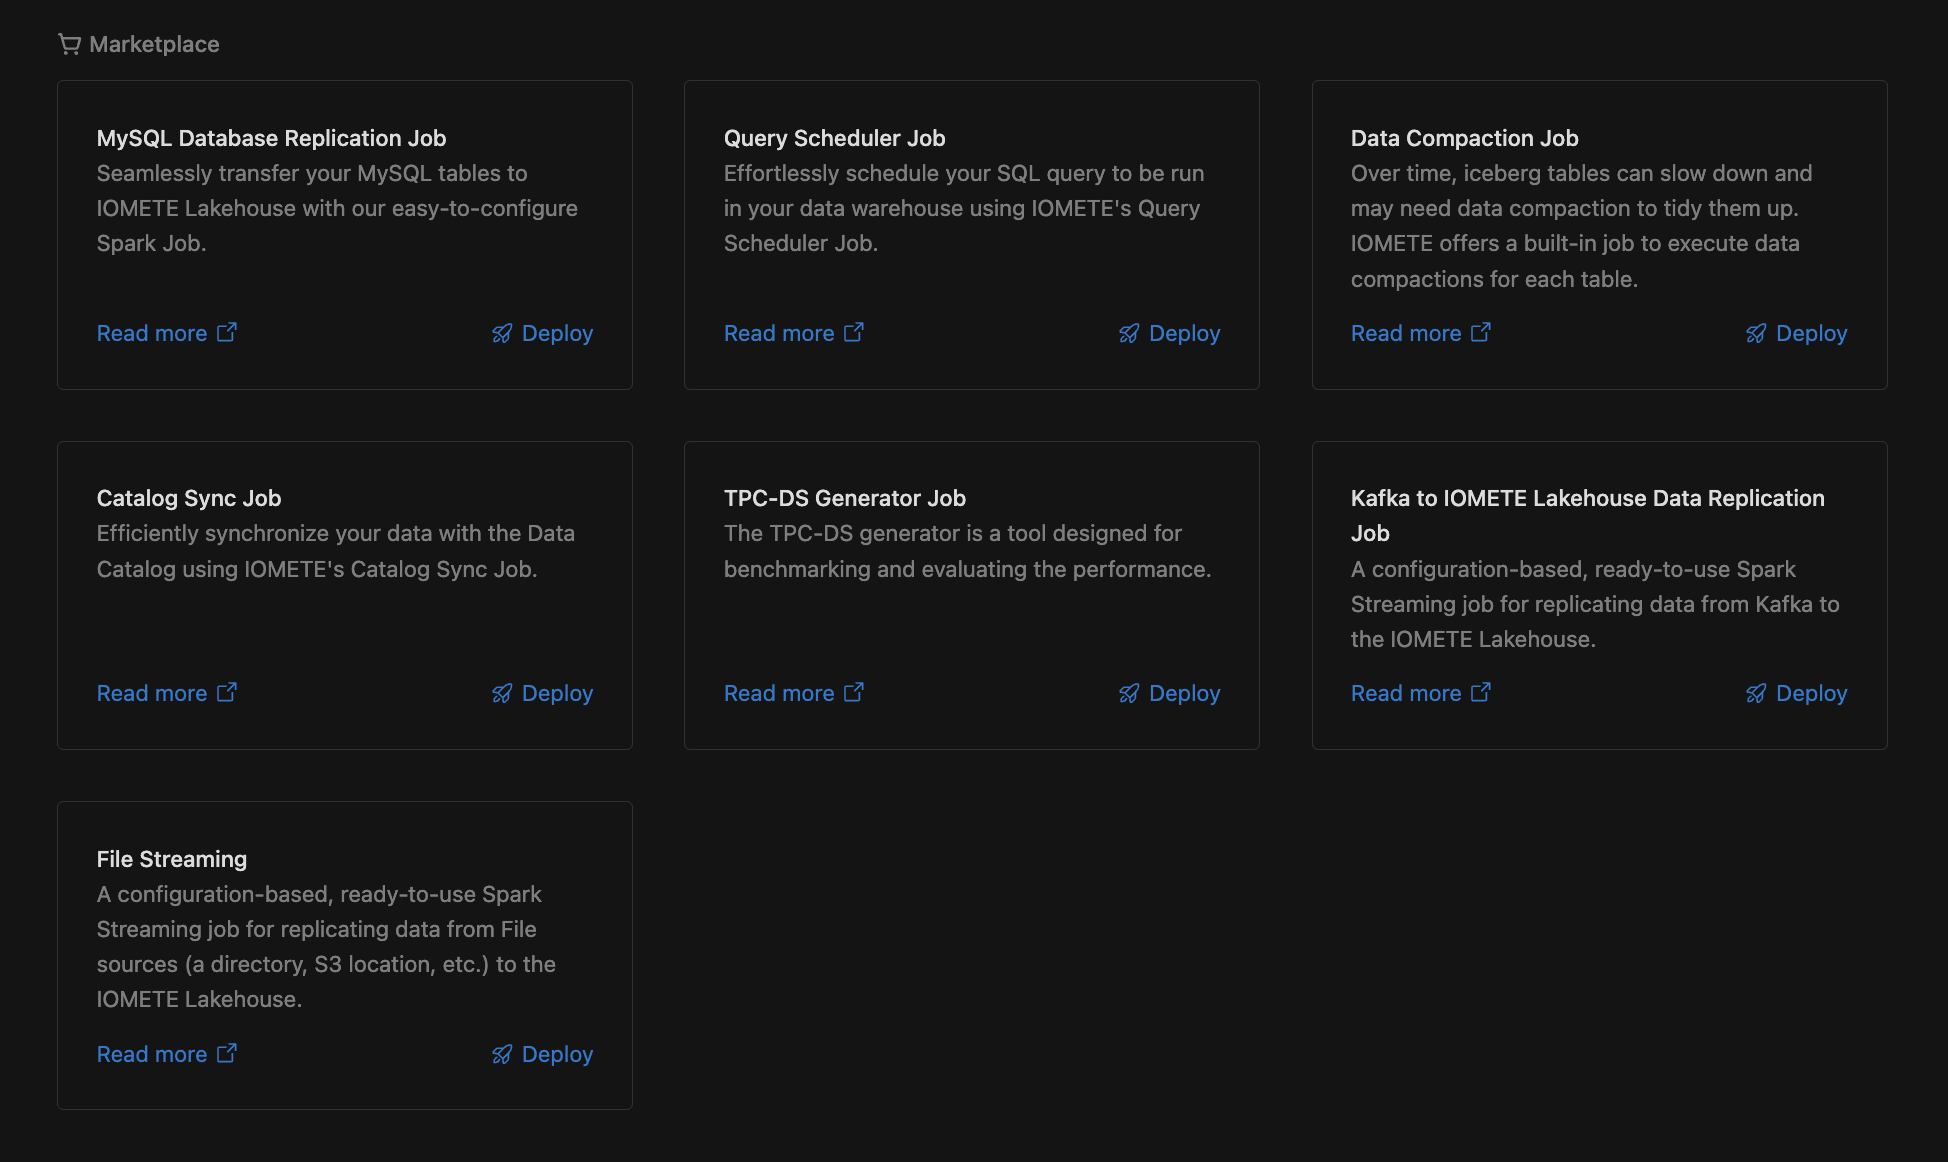Image resolution: width=1948 pixels, height=1162 pixels.
Task: Click the 'Seamlessly transfer your MySQL tables' description
Action: click(337, 208)
